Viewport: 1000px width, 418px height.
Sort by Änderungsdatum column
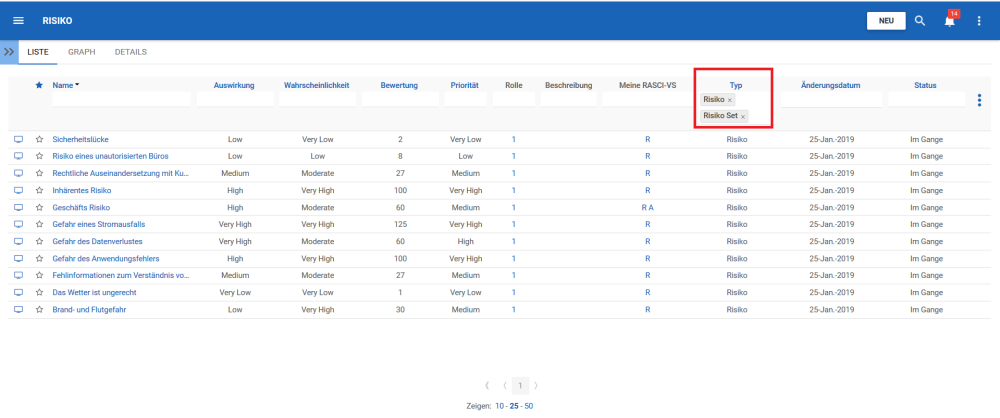click(x=831, y=85)
